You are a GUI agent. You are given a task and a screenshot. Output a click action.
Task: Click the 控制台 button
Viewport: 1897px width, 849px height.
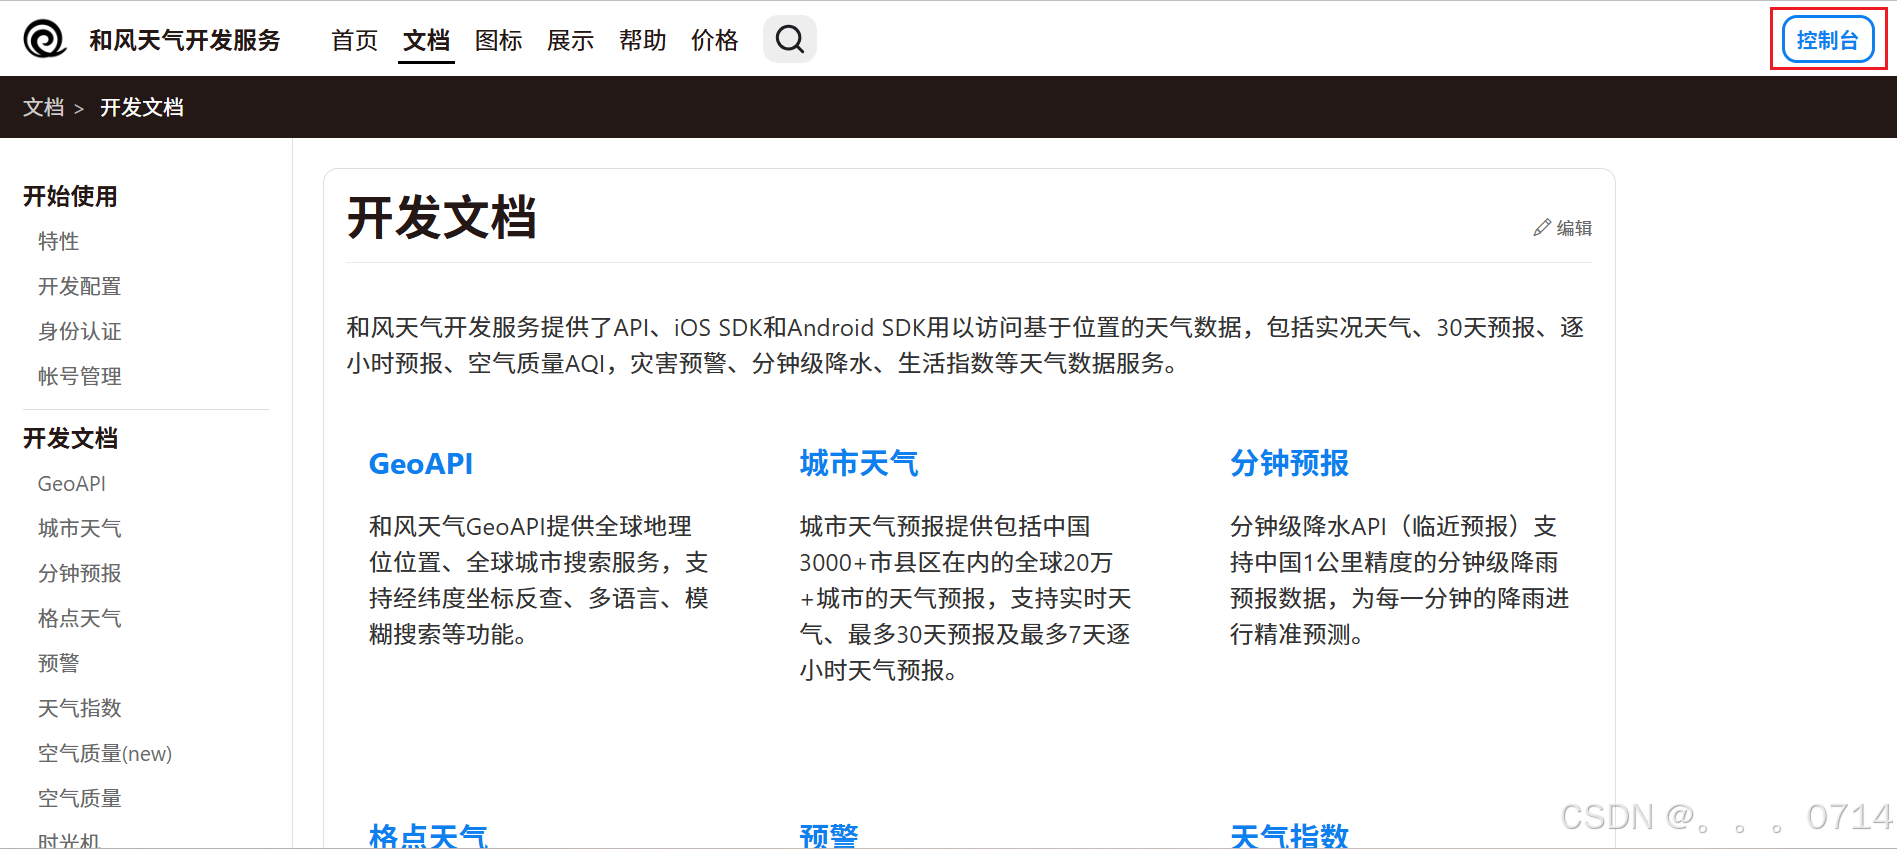[x=1828, y=40]
